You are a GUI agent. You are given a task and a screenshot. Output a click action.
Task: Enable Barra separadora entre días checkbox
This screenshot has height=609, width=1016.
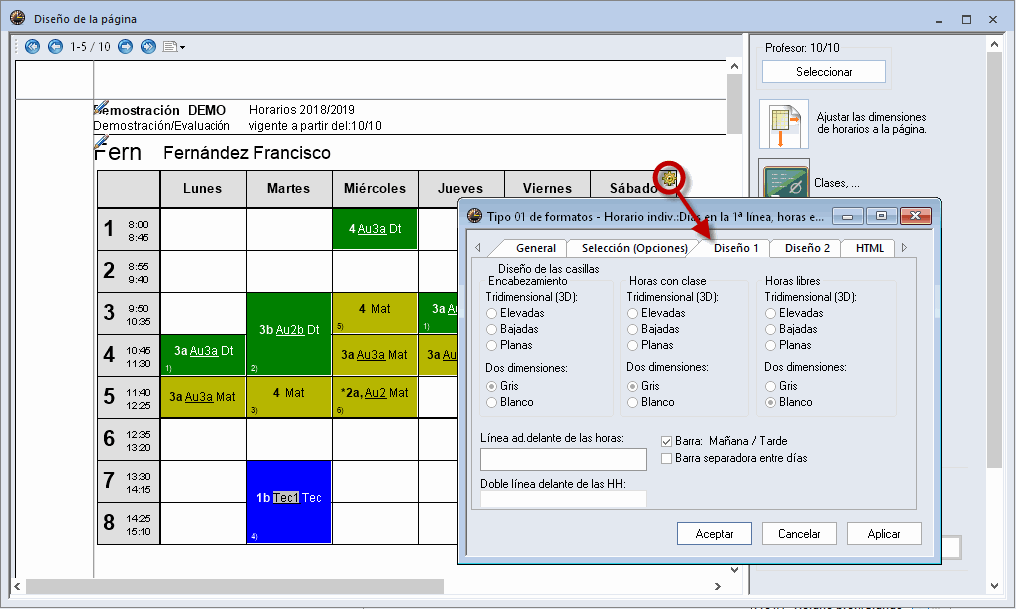[666, 459]
